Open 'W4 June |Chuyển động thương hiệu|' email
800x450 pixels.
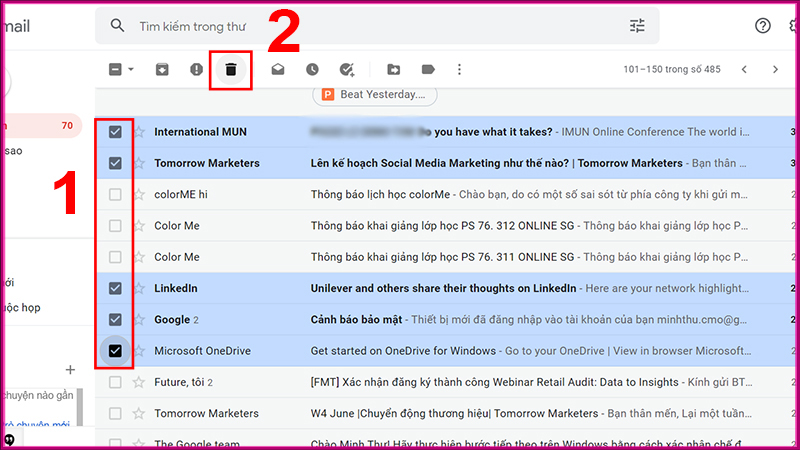point(454,413)
